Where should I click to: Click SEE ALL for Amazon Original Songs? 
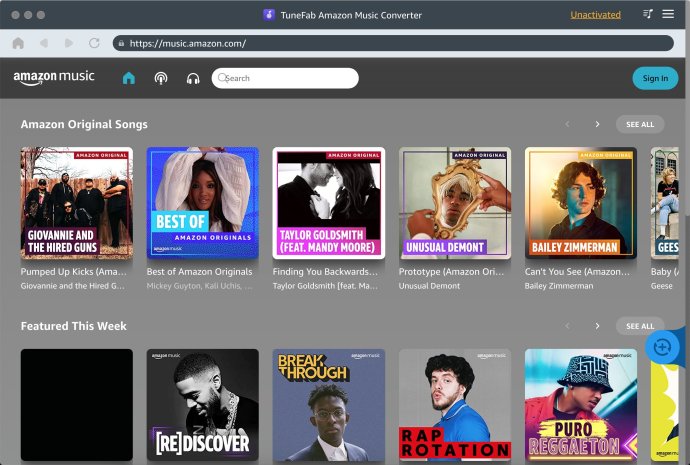(x=640, y=124)
